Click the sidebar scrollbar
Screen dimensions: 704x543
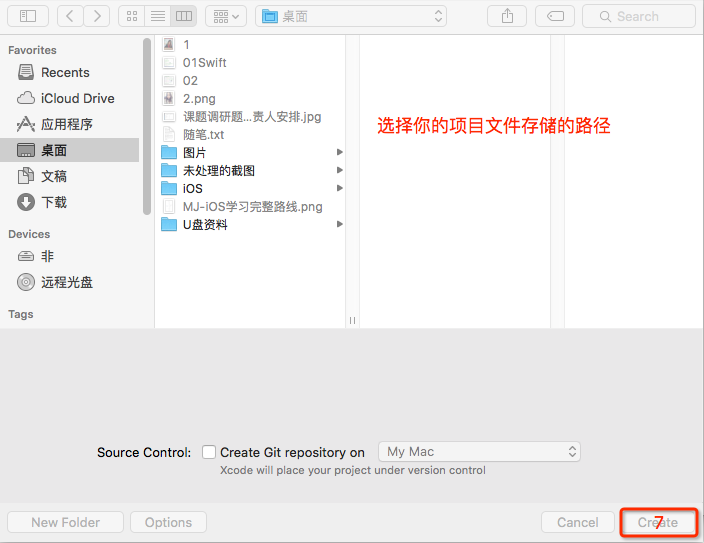tap(146, 127)
